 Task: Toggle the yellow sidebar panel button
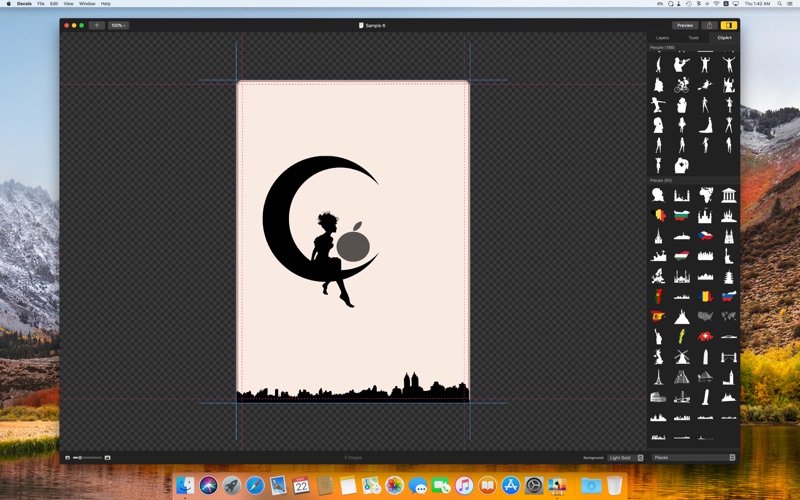click(729, 25)
